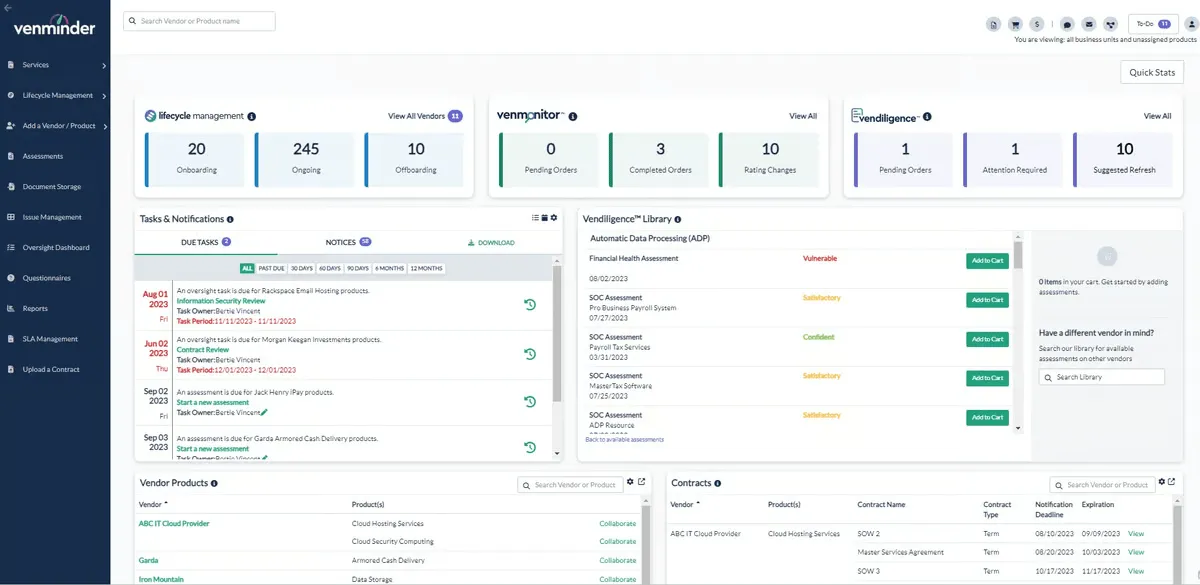Viewport: 1200px width, 585px height.
Task: Click the SLA Management sidebar icon
Action: pos(11,339)
